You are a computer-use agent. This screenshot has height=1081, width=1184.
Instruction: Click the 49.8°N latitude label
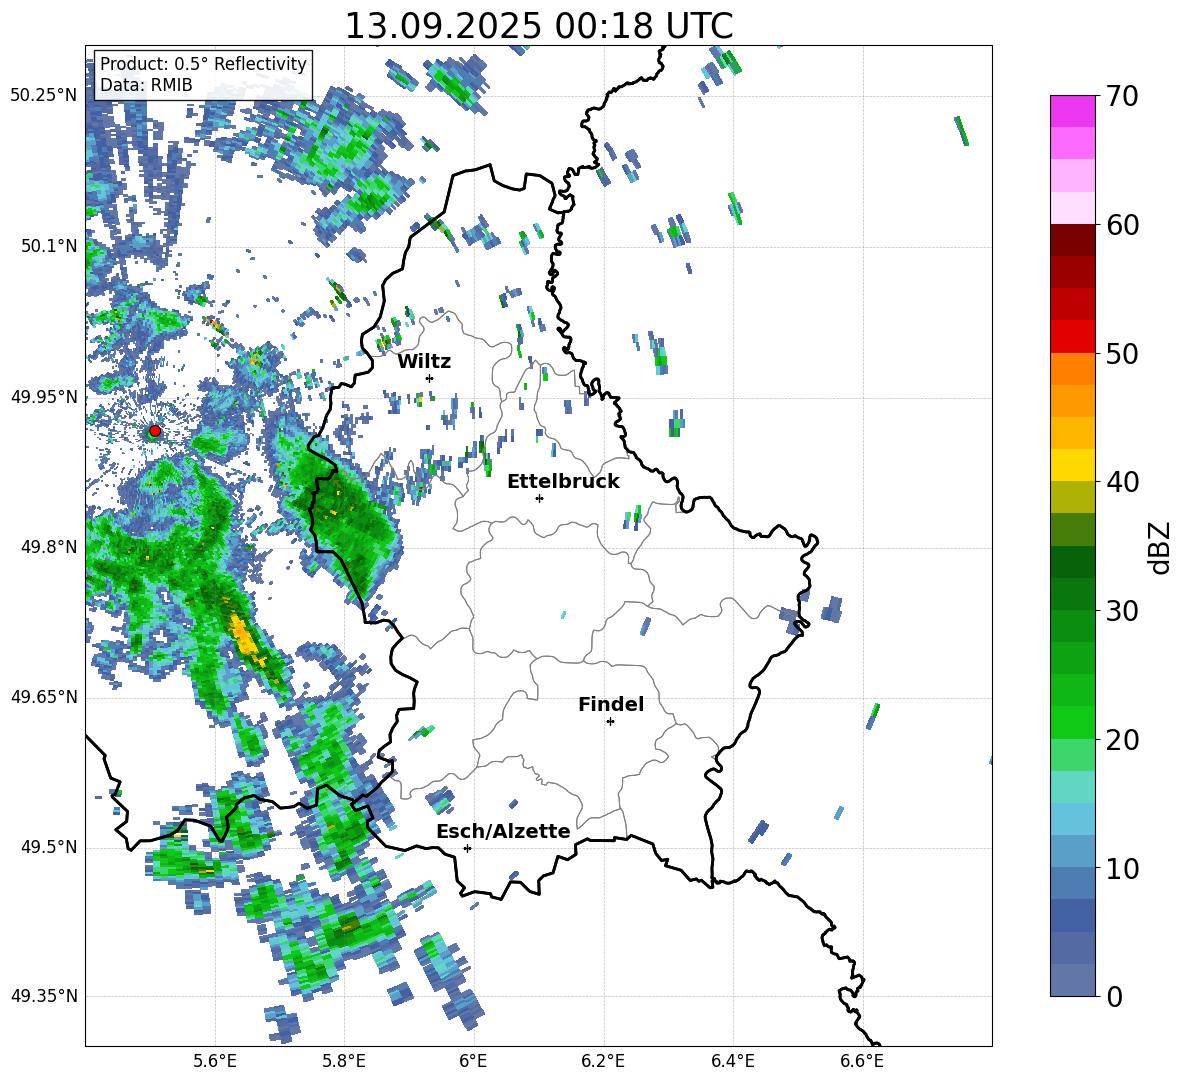click(x=49, y=547)
